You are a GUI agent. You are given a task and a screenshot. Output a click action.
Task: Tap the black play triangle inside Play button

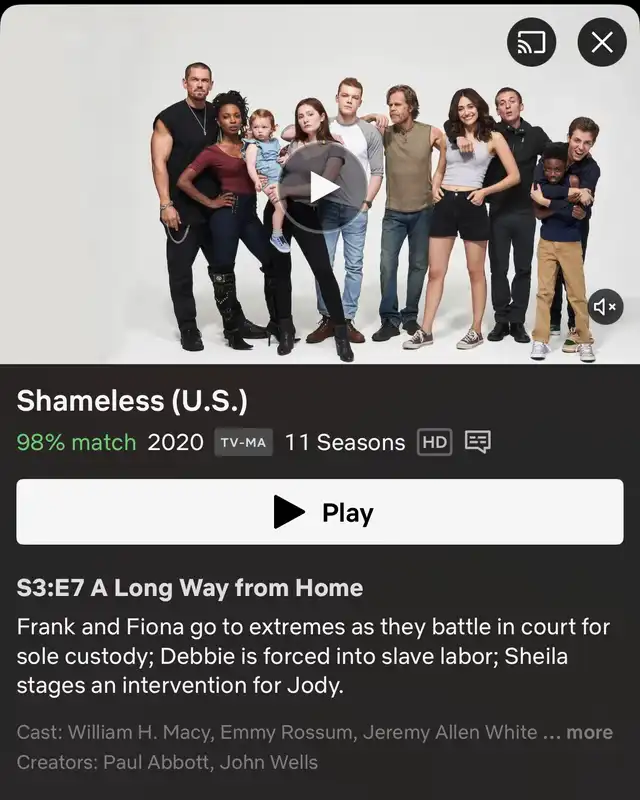coord(289,512)
